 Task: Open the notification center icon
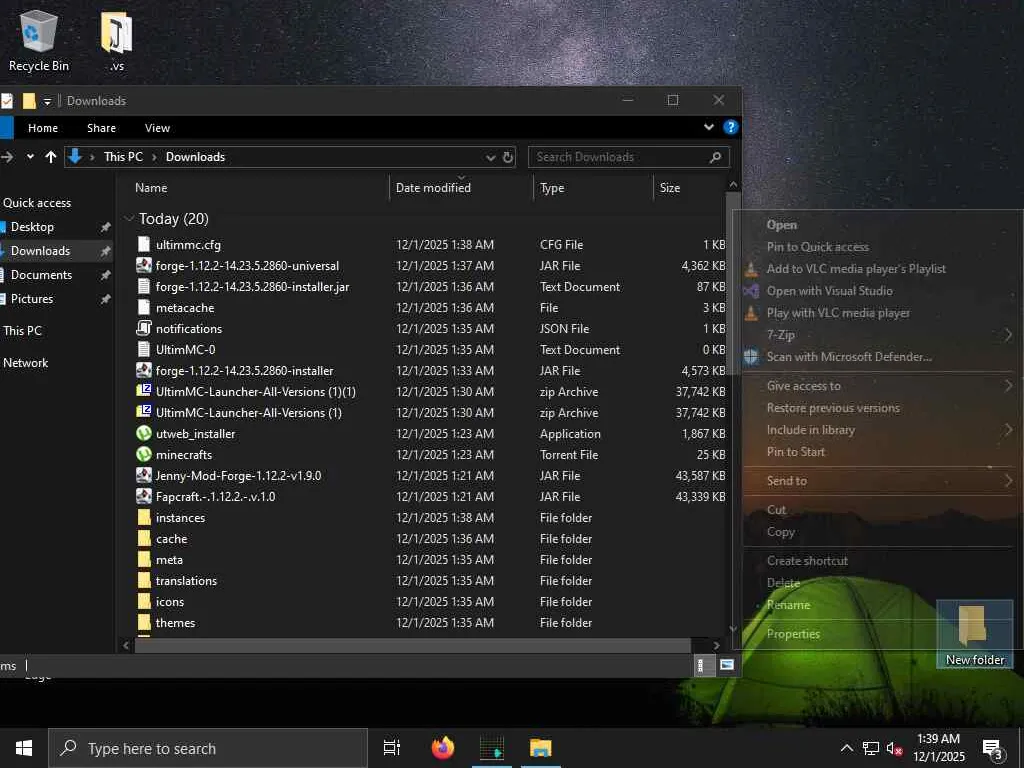992,748
